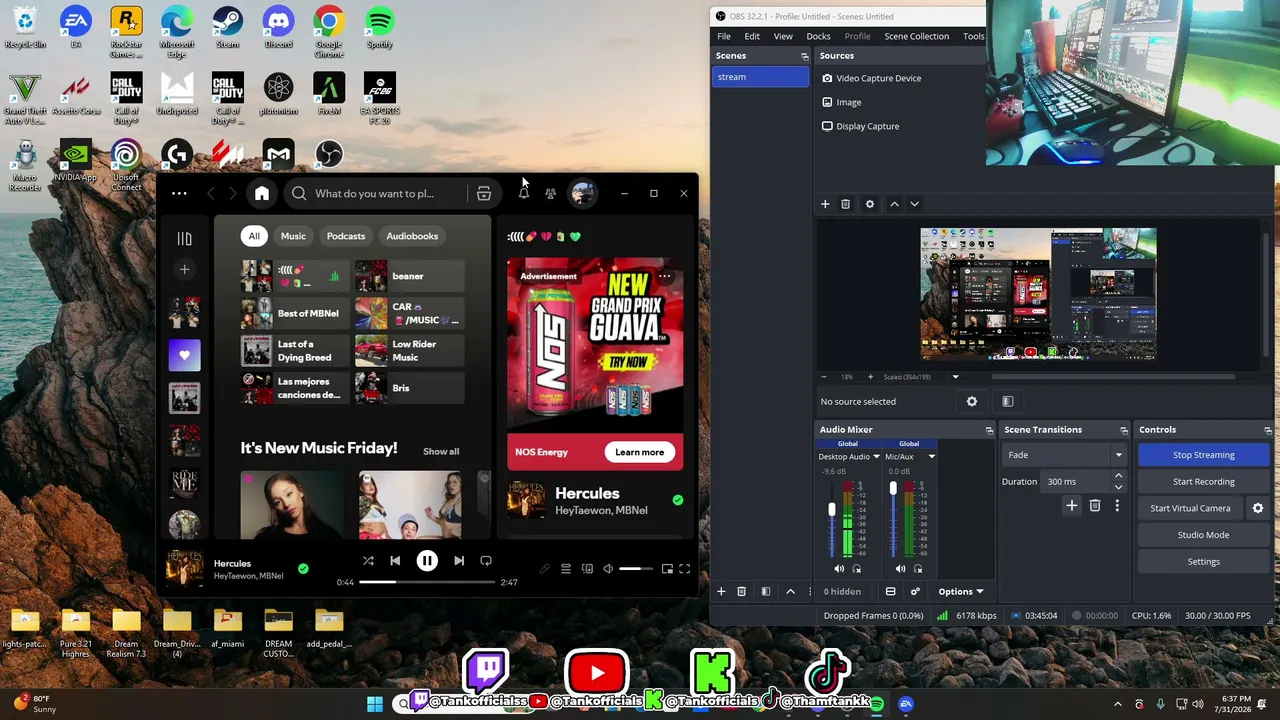The width and height of the screenshot is (1280, 720).
Task: Toggle repeat in Spotify player
Action: 486,561
